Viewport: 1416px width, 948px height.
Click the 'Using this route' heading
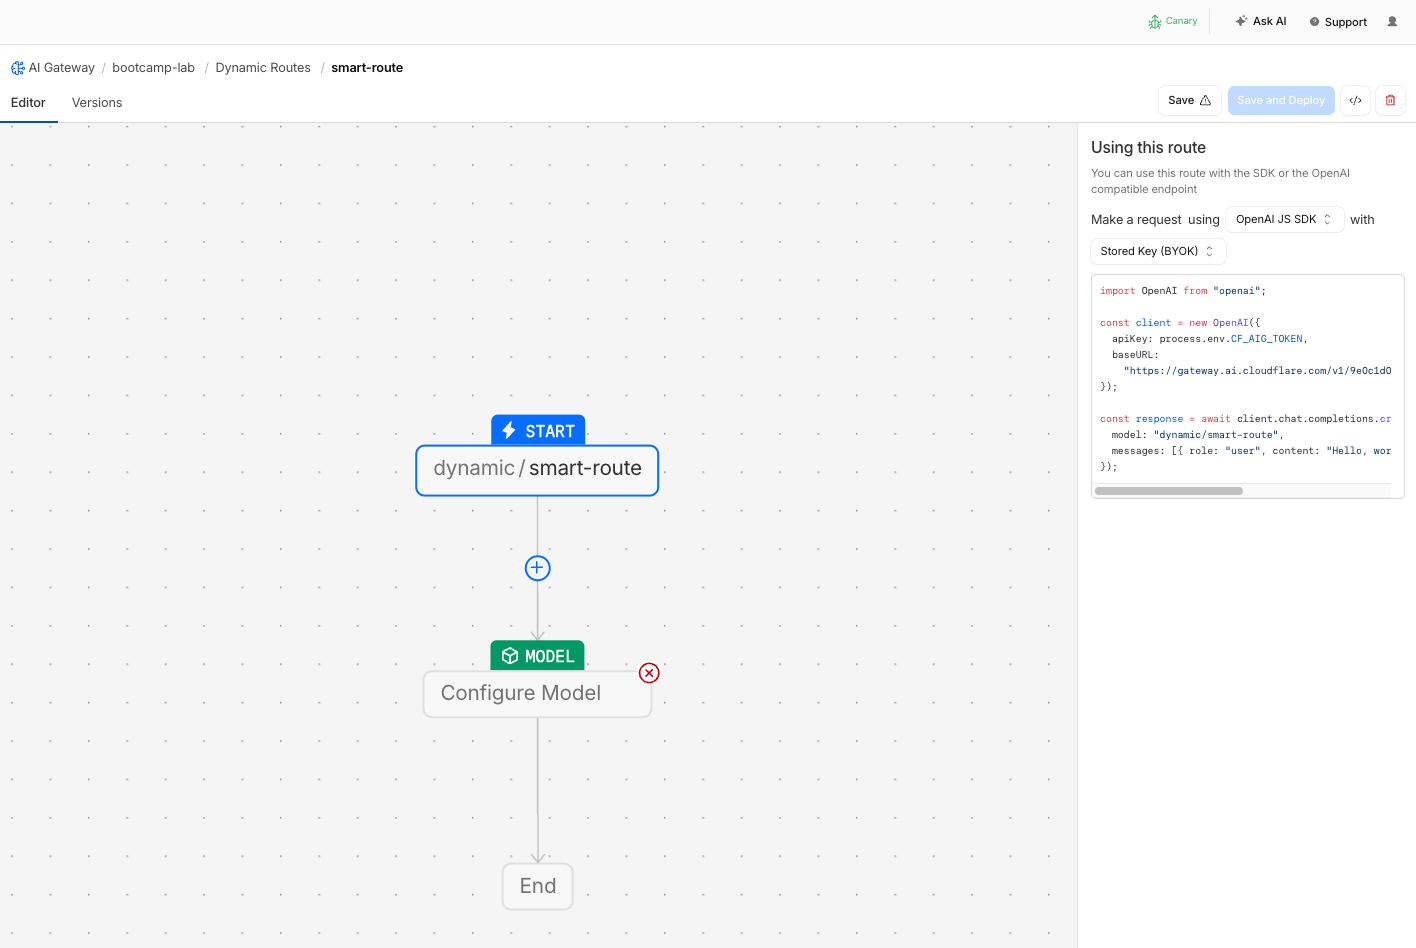tap(1148, 148)
